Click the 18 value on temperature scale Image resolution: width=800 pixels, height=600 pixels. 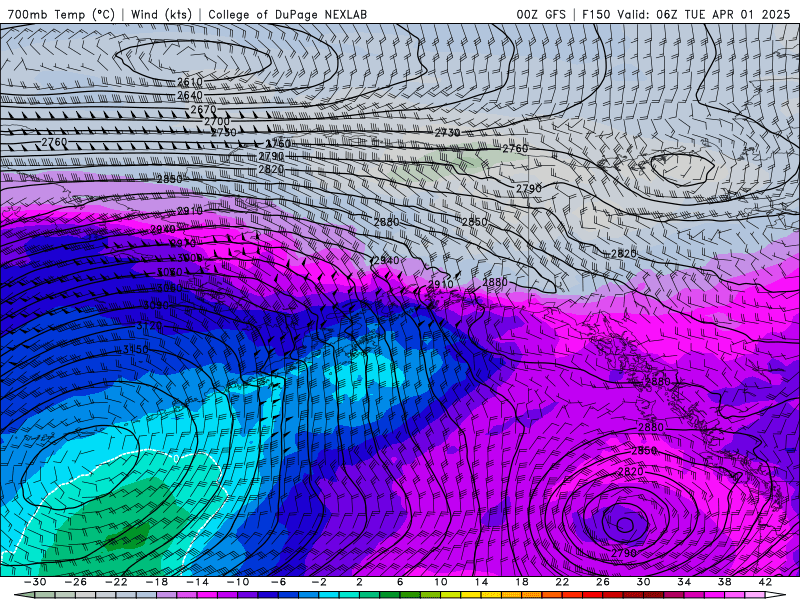coord(521,582)
